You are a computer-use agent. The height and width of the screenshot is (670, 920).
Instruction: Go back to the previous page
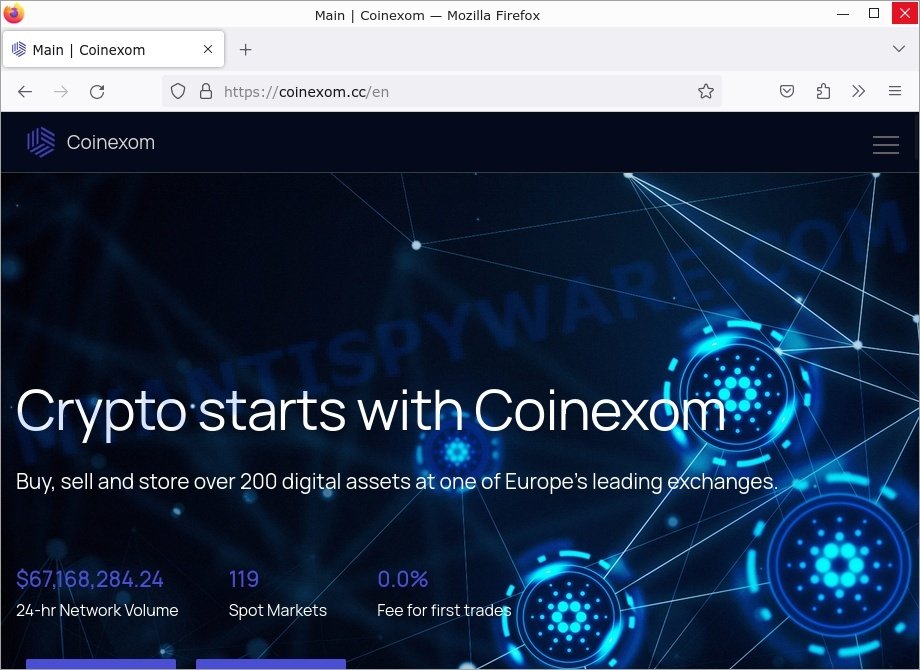click(x=25, y=92)
